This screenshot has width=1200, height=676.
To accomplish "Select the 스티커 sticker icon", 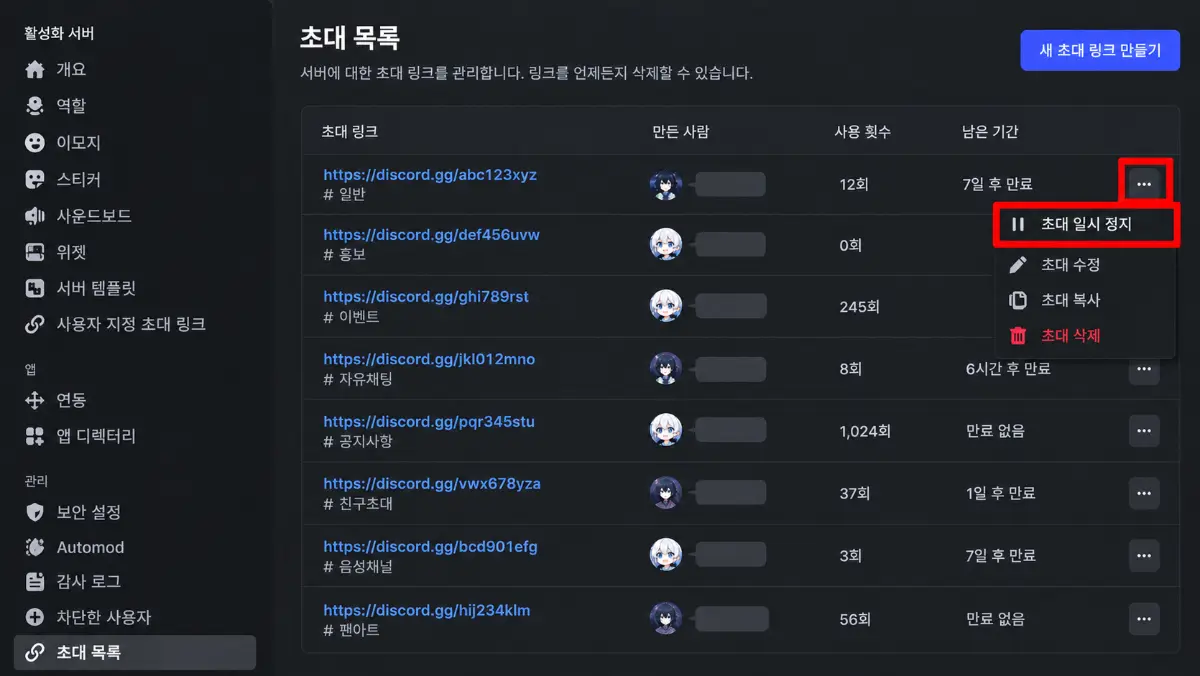I will click(35, 180).
